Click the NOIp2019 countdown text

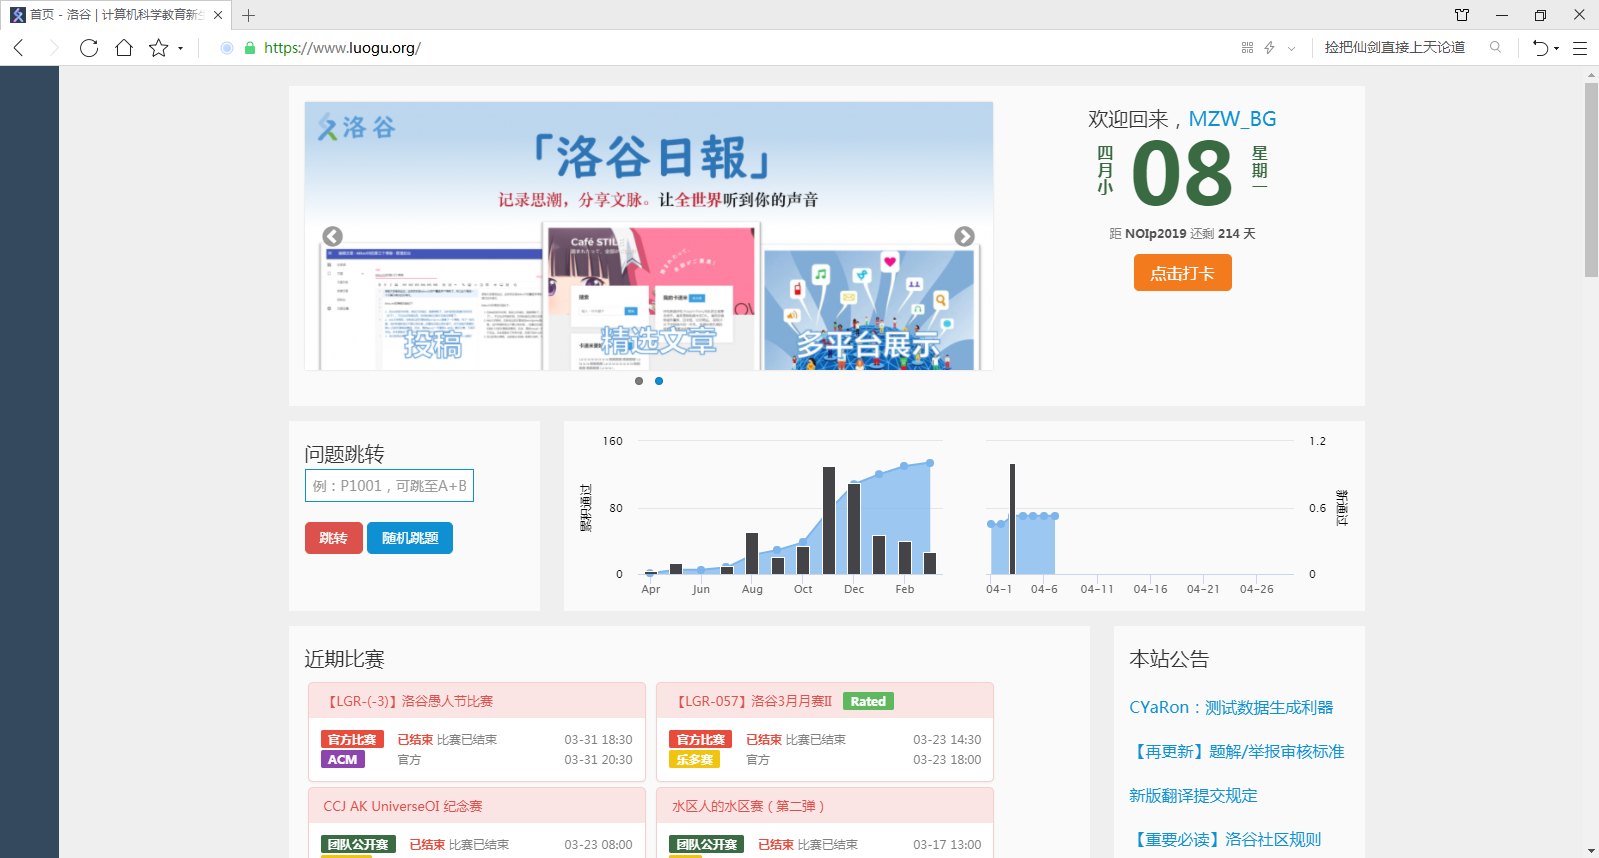tap(1182, 234)
